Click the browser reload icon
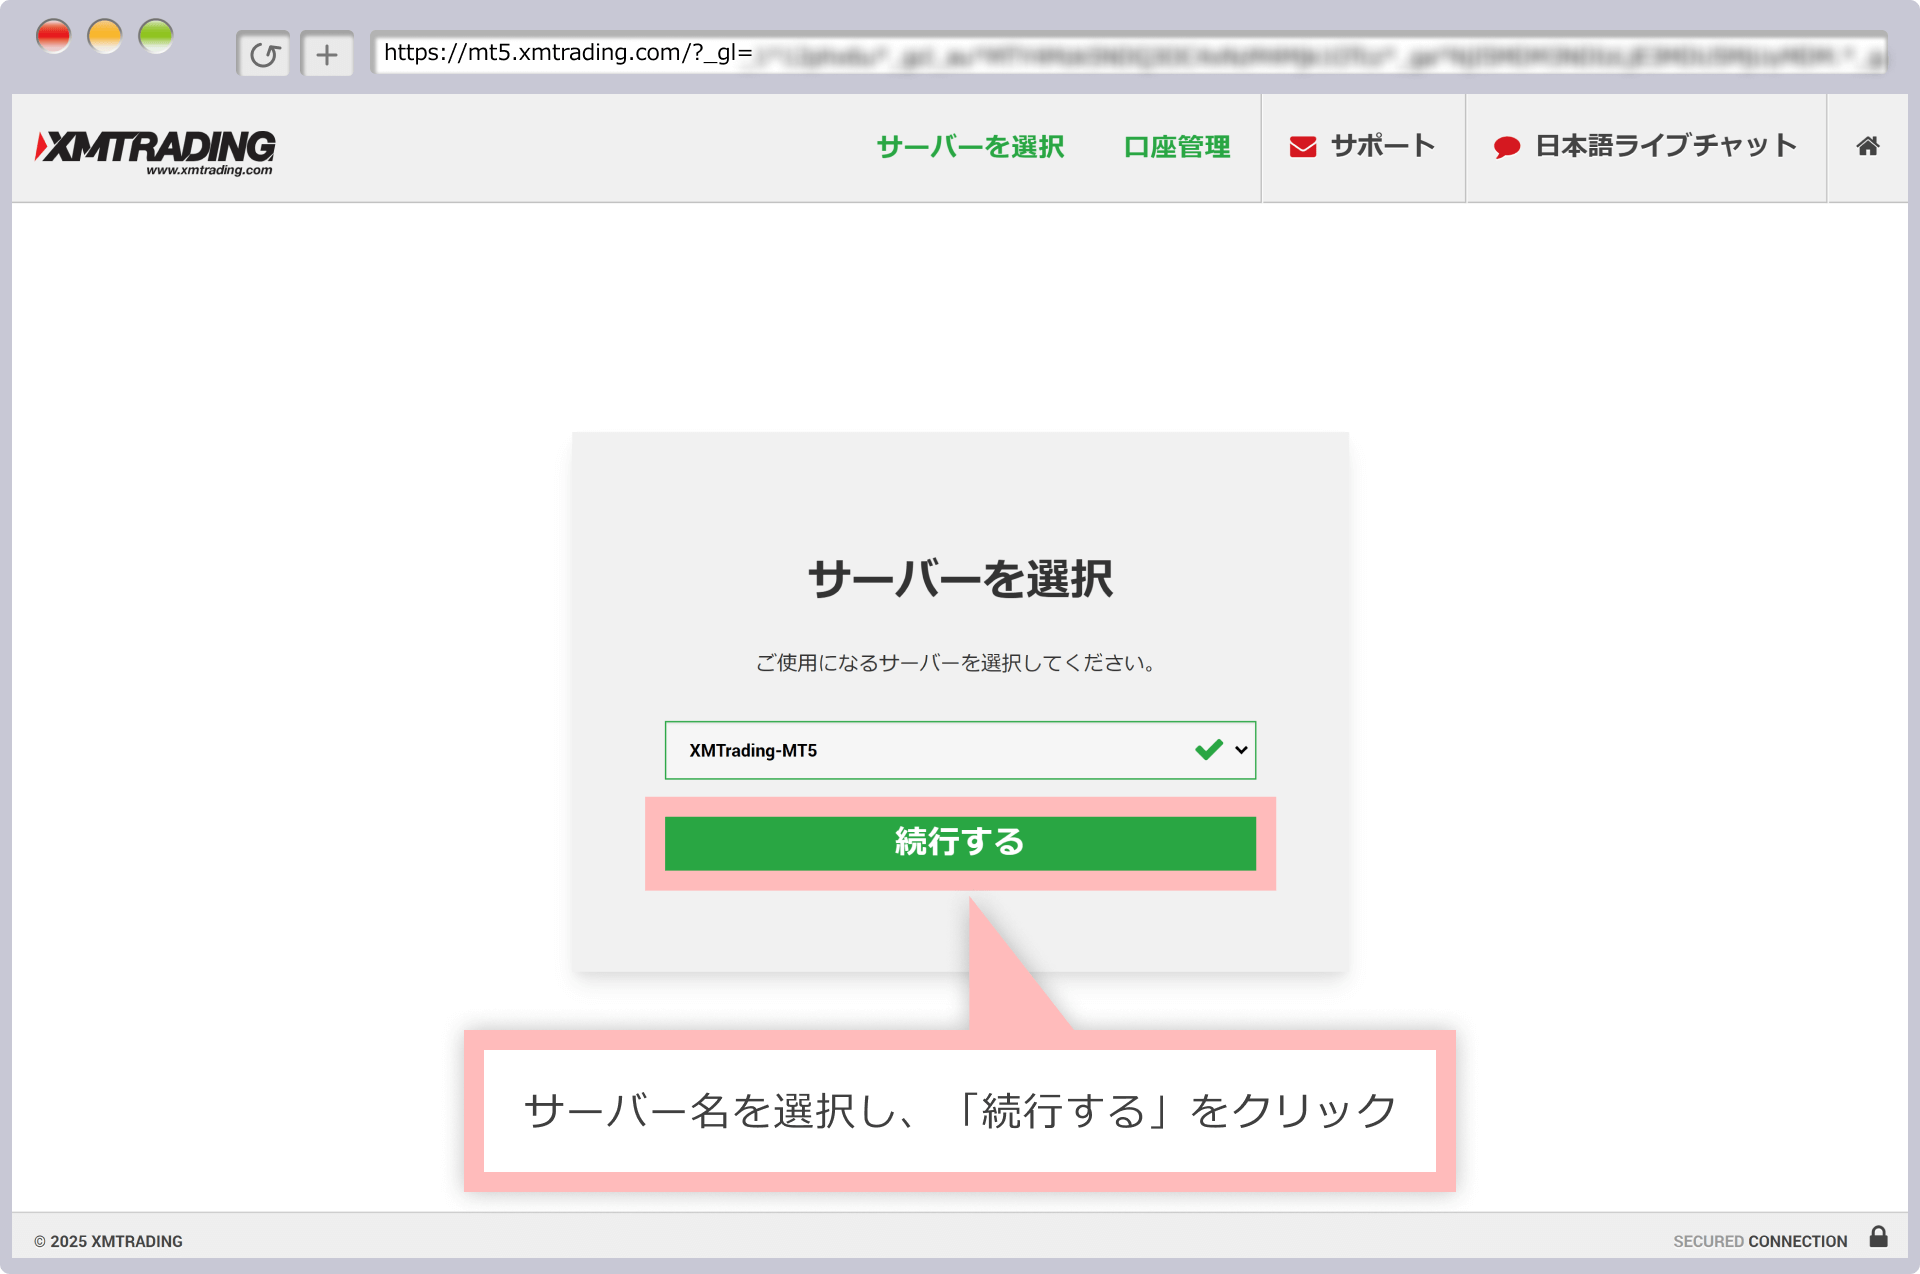1920x1274 pixels. point(264,54)
